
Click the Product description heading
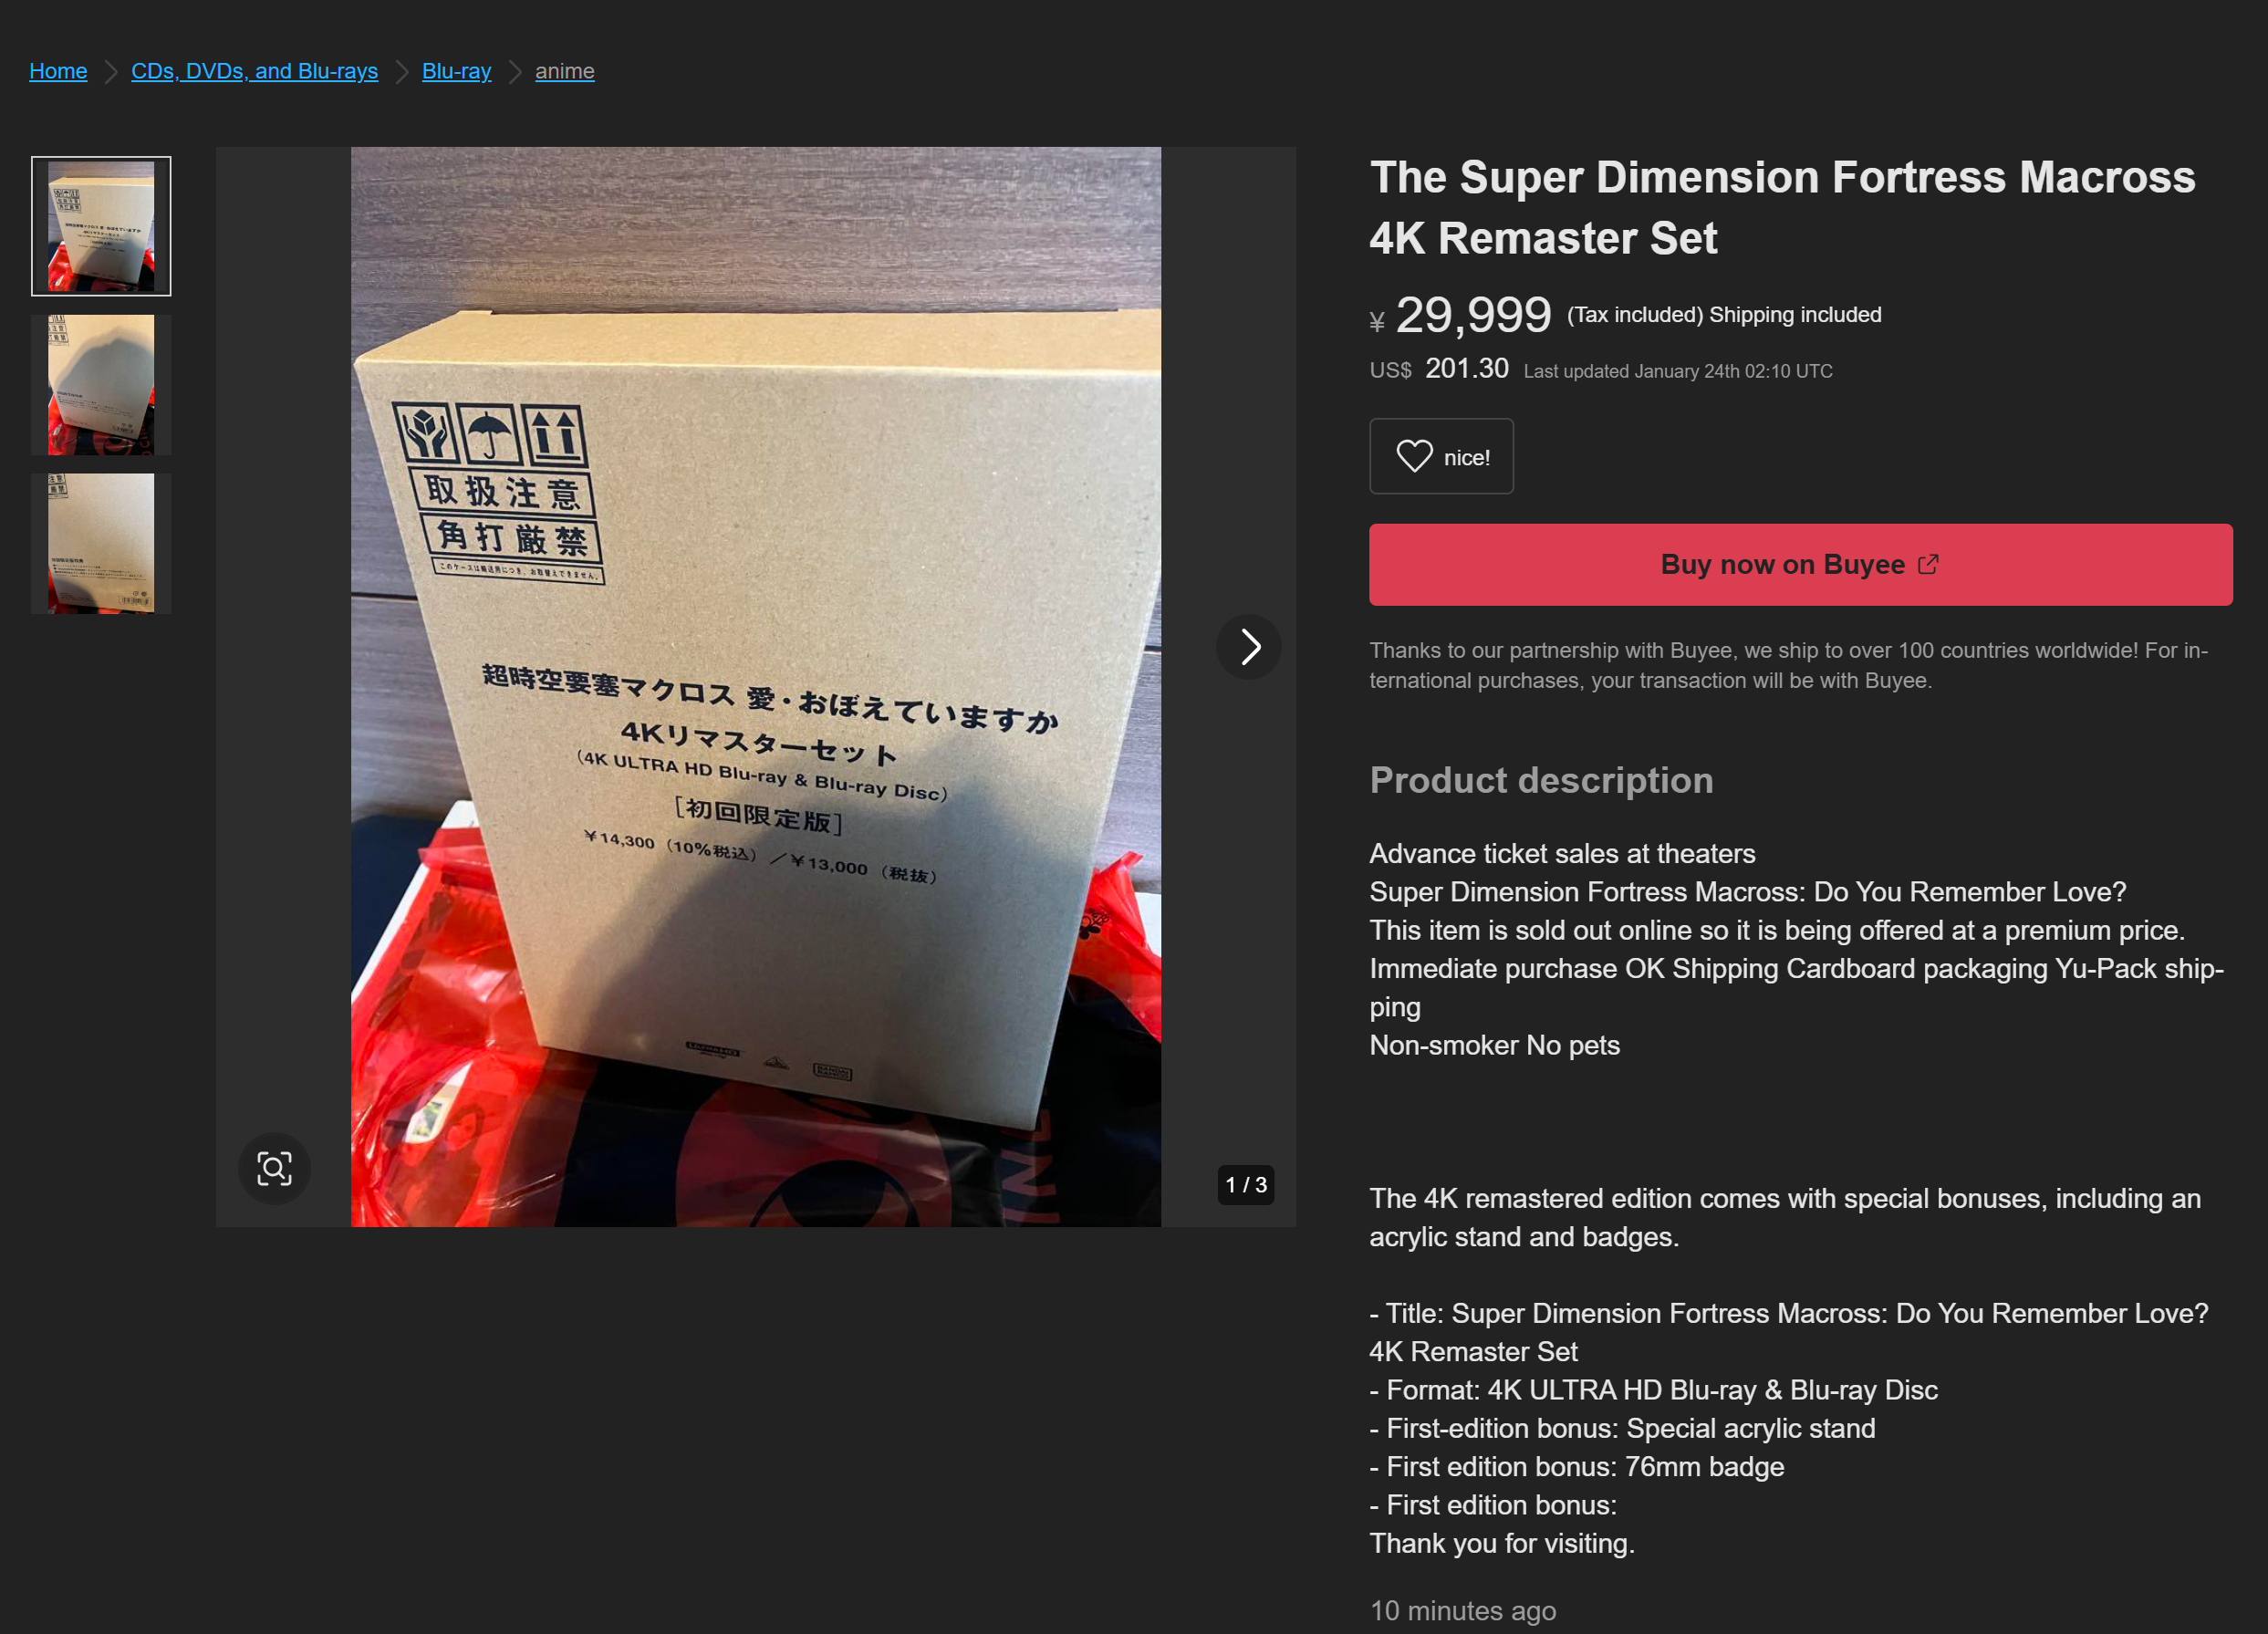pos(1541,780)
